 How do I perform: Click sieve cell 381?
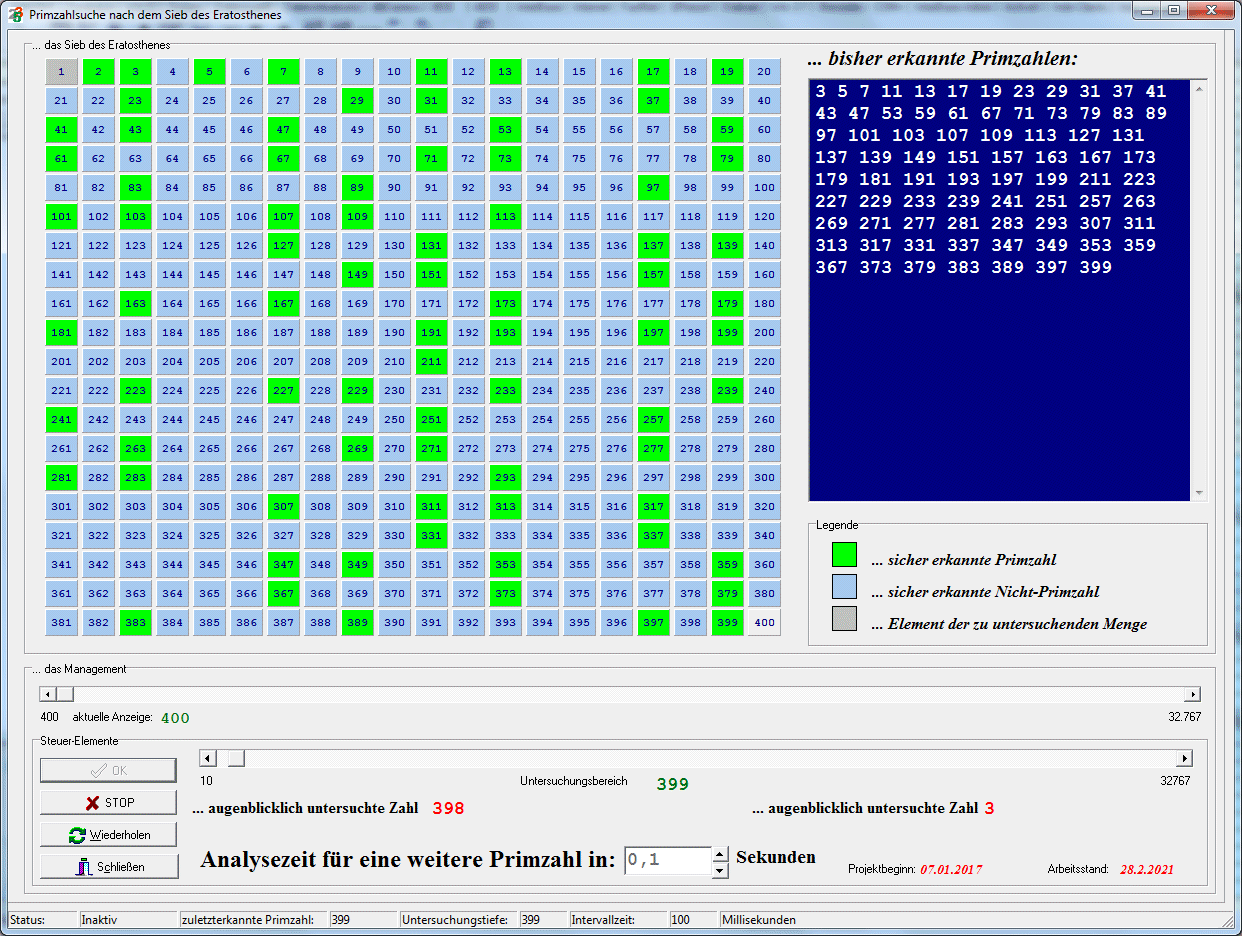coord(62,623)
